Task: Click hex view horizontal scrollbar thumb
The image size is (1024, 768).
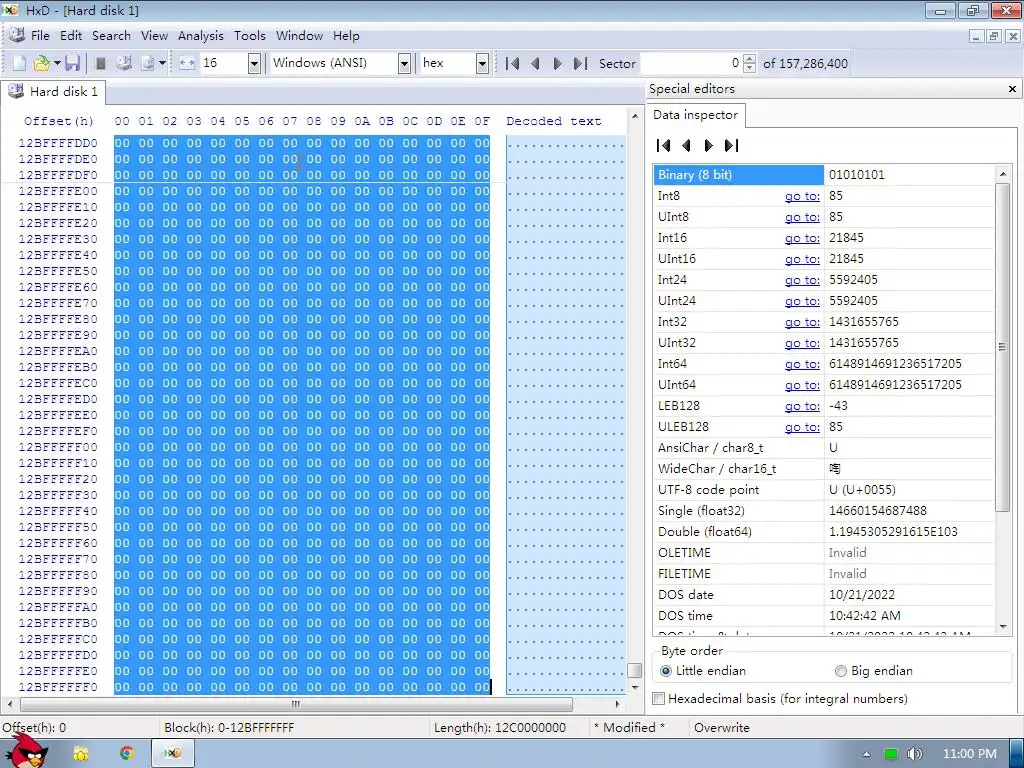Action: tap(296, 704)
